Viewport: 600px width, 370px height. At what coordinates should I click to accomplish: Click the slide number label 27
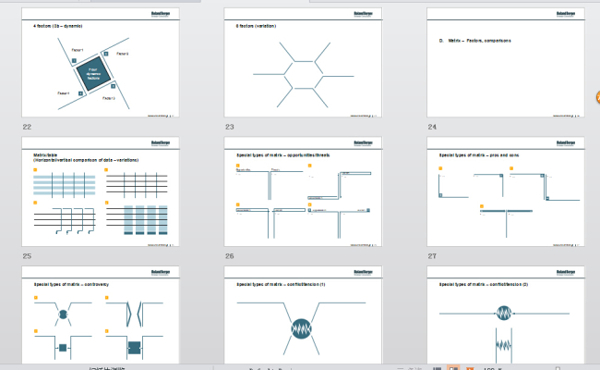click(x=432, y=256)
